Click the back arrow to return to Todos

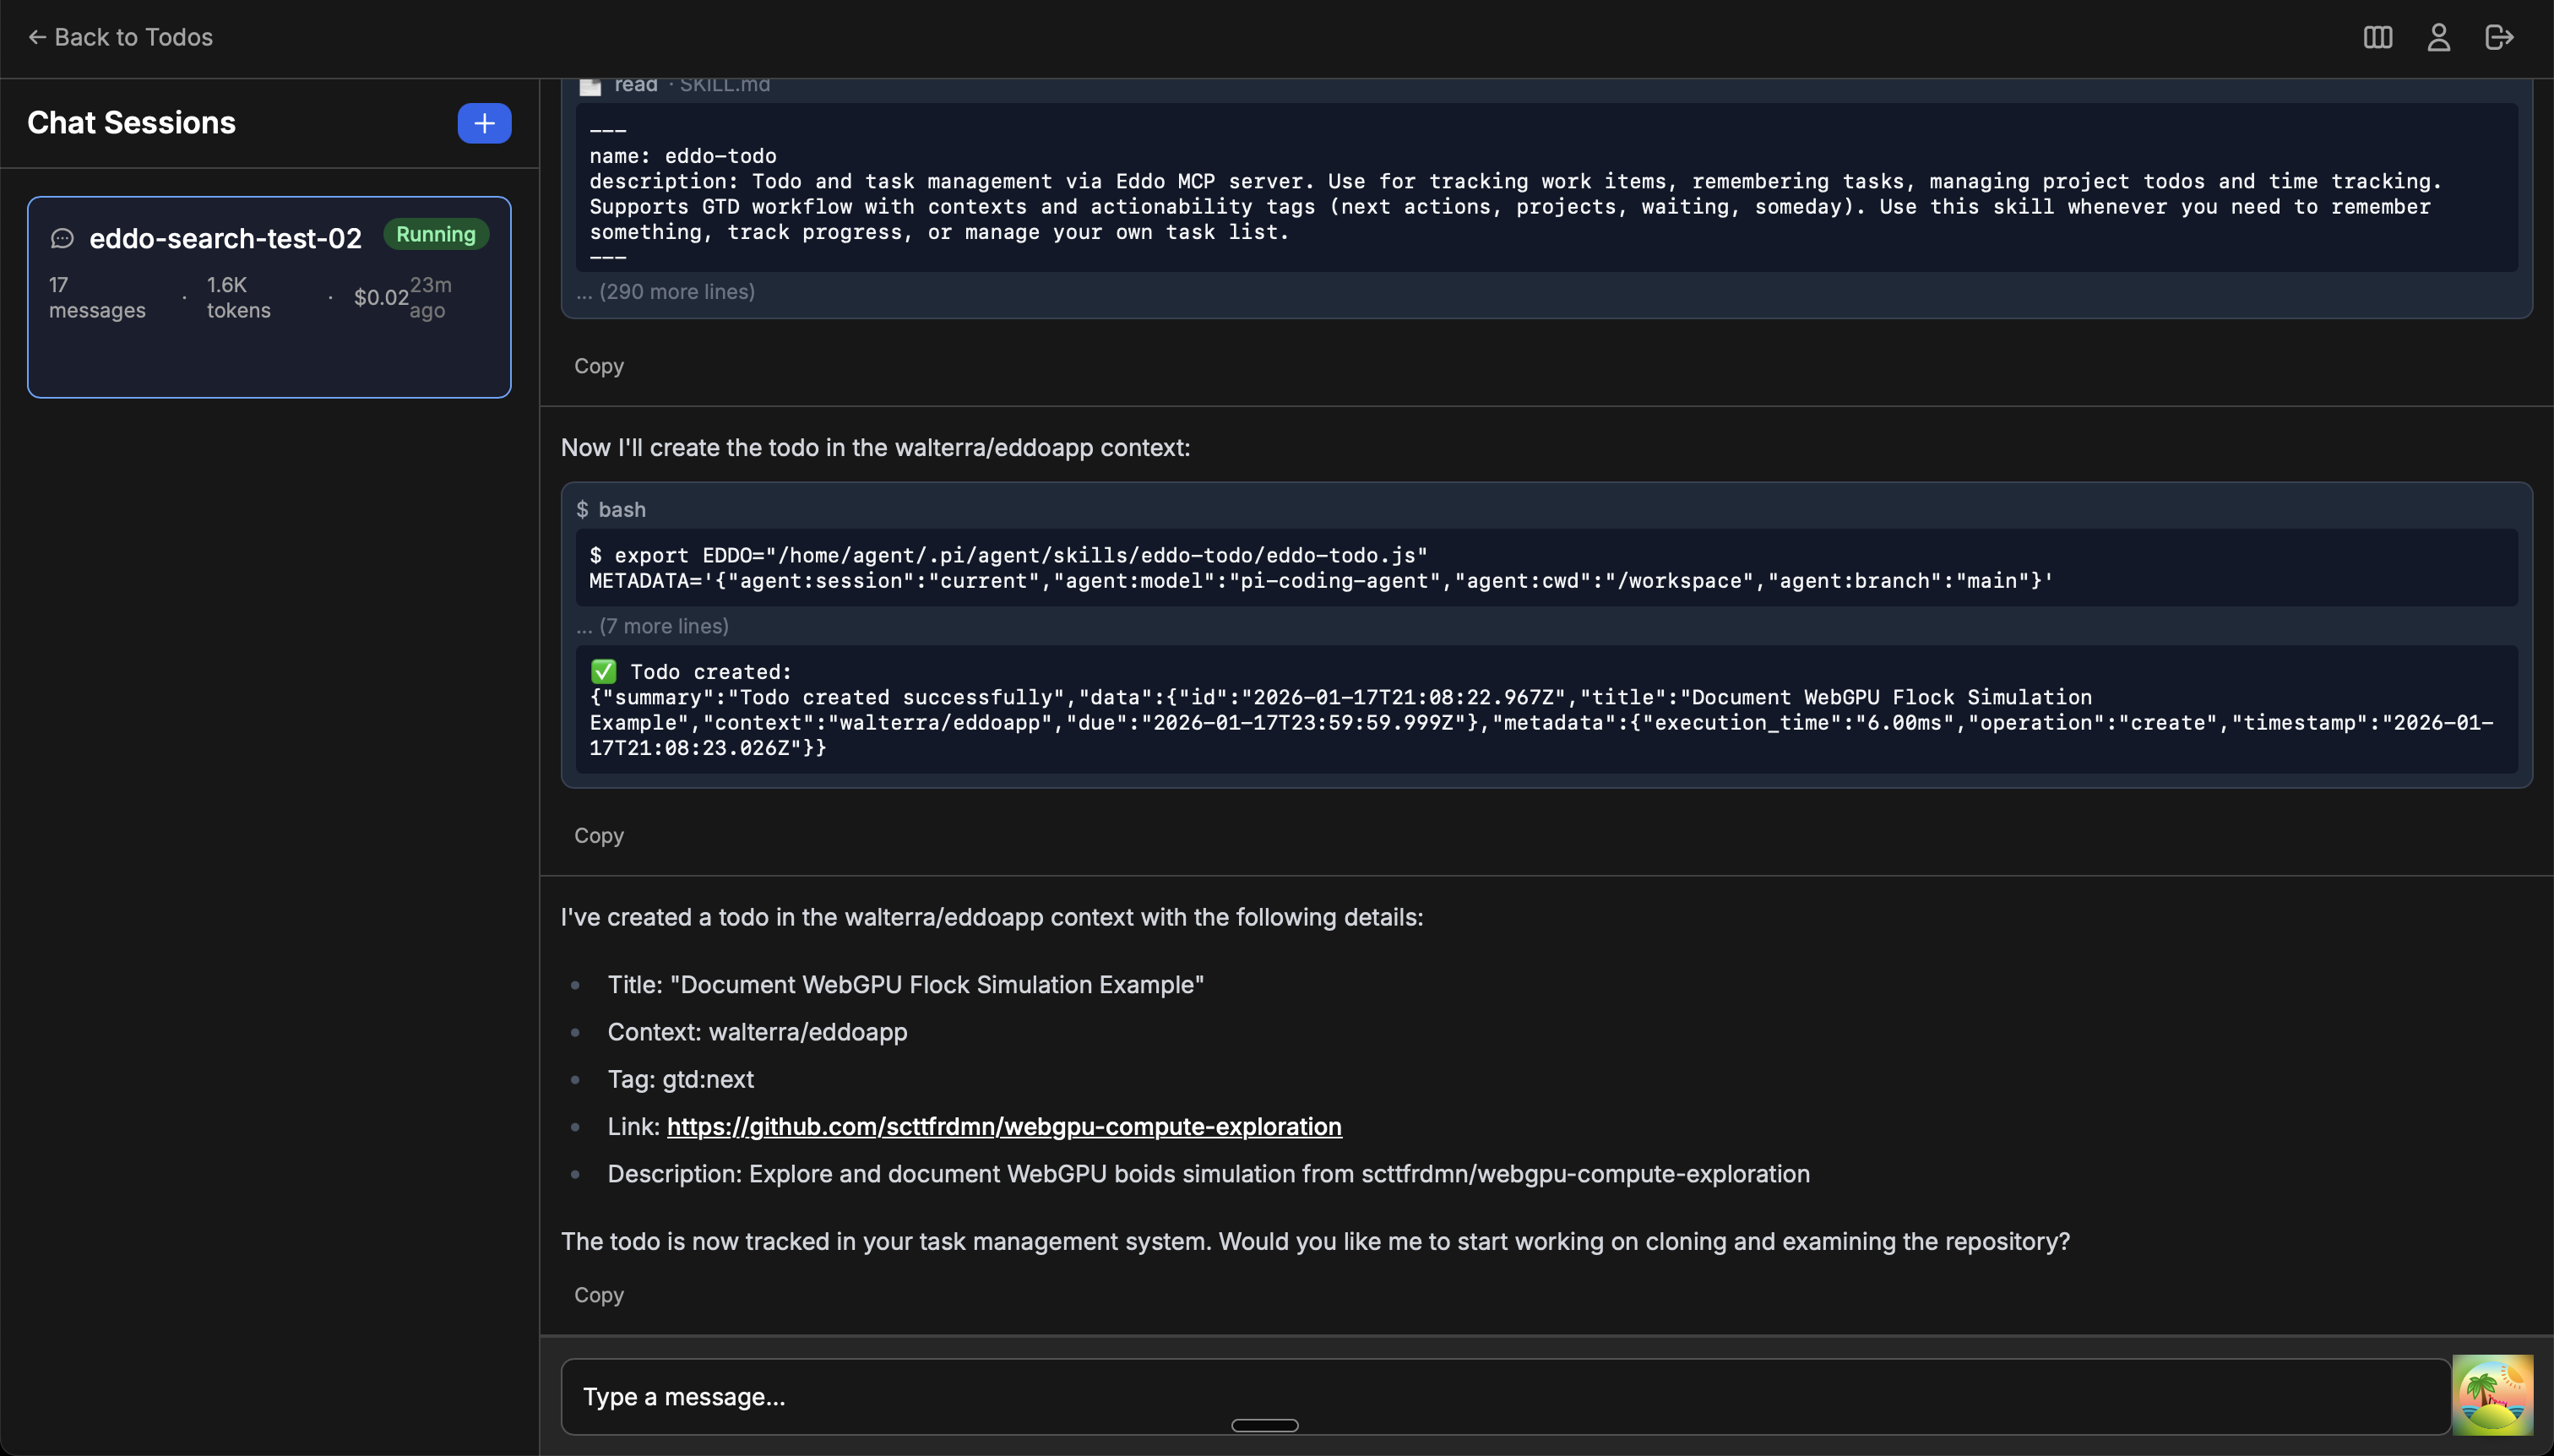(x=36, y=37)
